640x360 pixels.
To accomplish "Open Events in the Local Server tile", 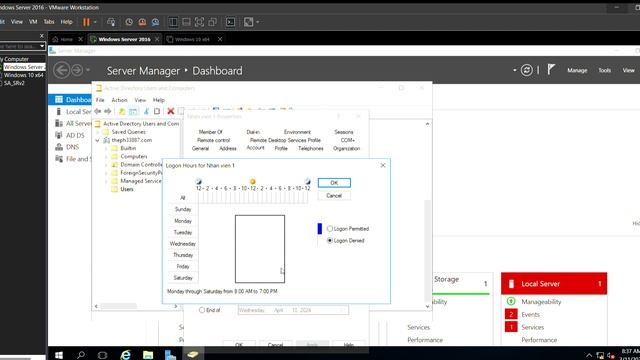I will click(x=530, y=314).
